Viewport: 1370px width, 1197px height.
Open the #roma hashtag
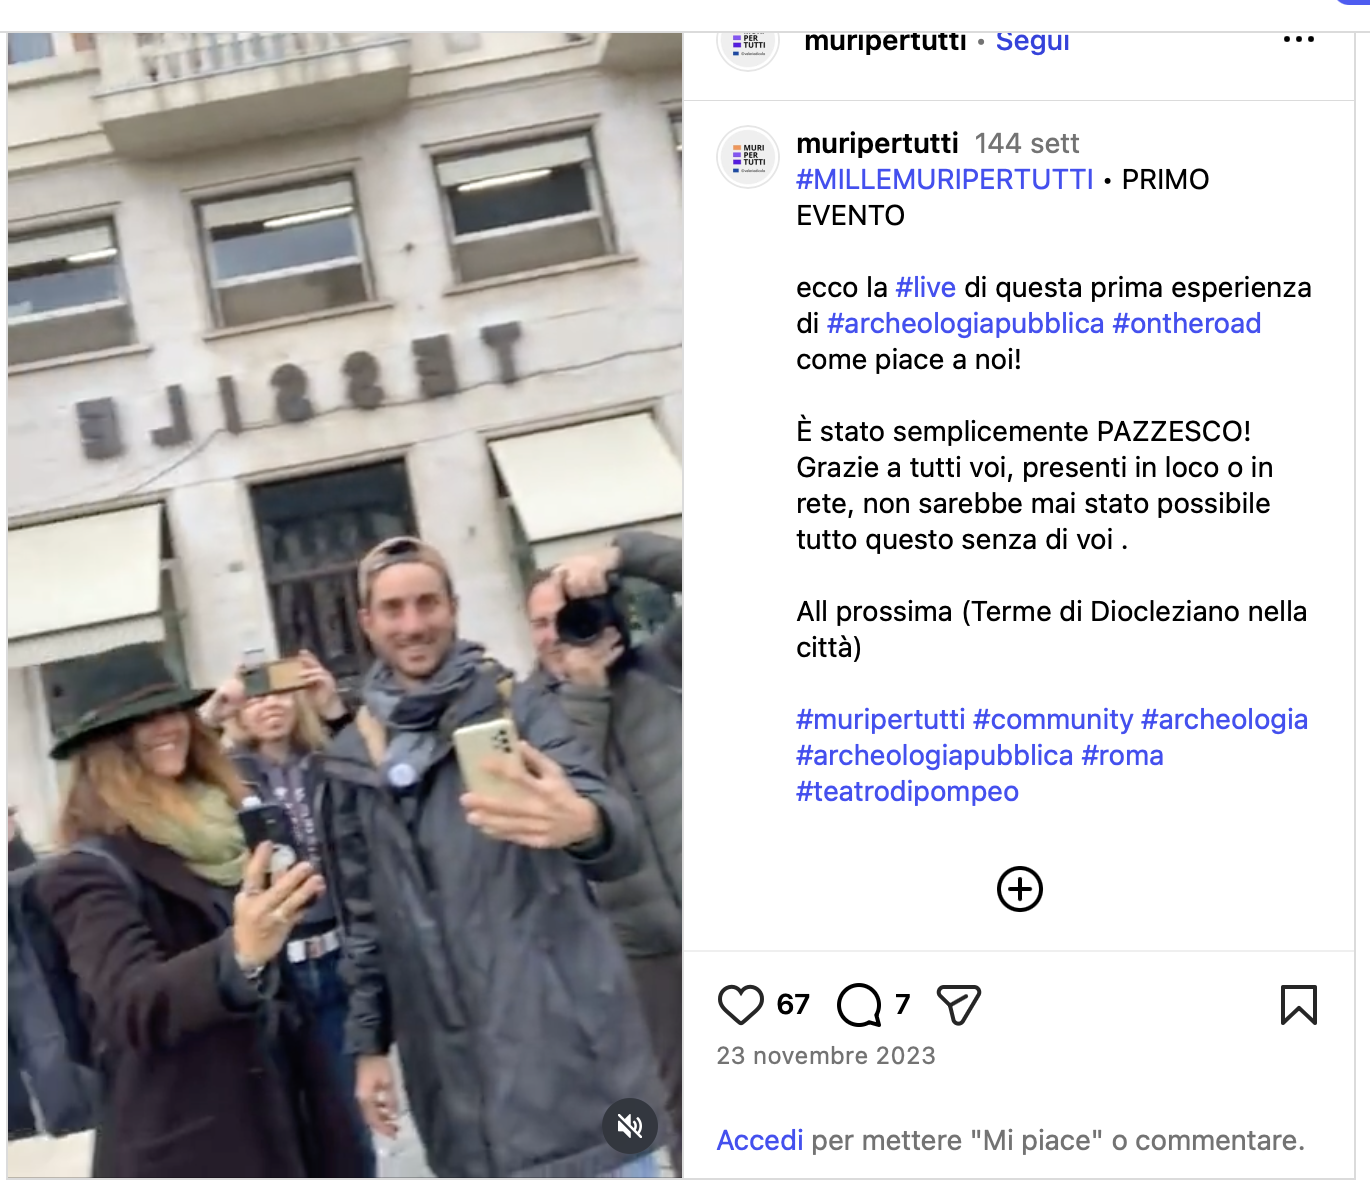pos(1123,756)
